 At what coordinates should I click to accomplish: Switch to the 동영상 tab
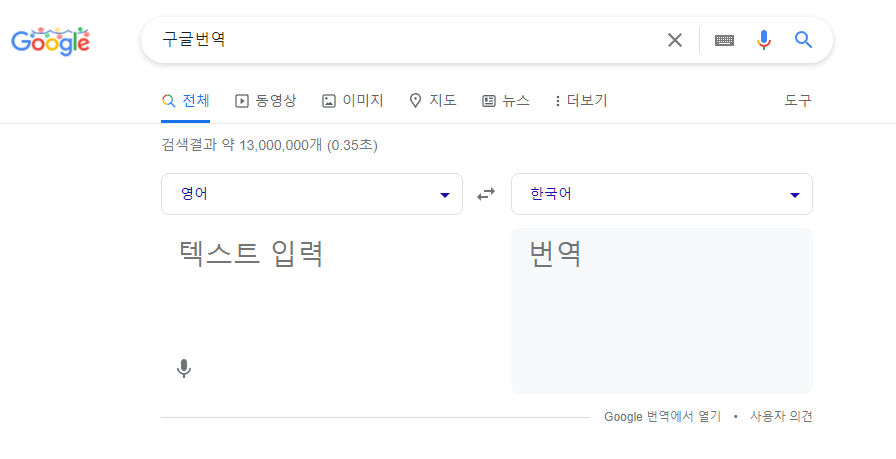coord(266,101)
